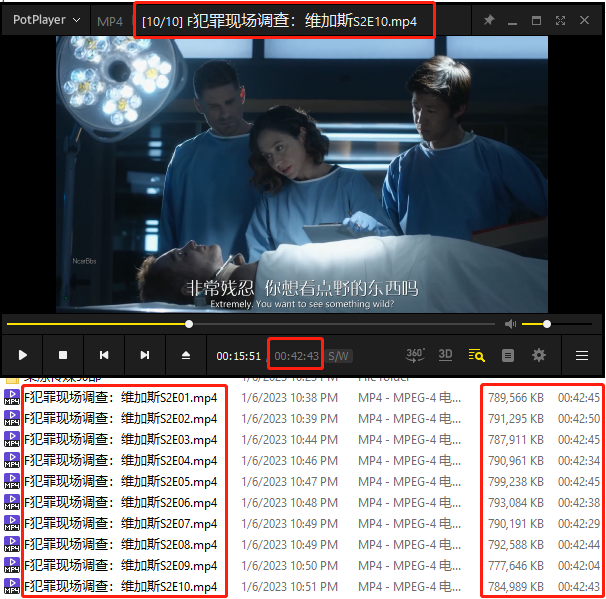Click the MP4 file icon of S2E03
This screenshot has width=606, height=599.
12,439
